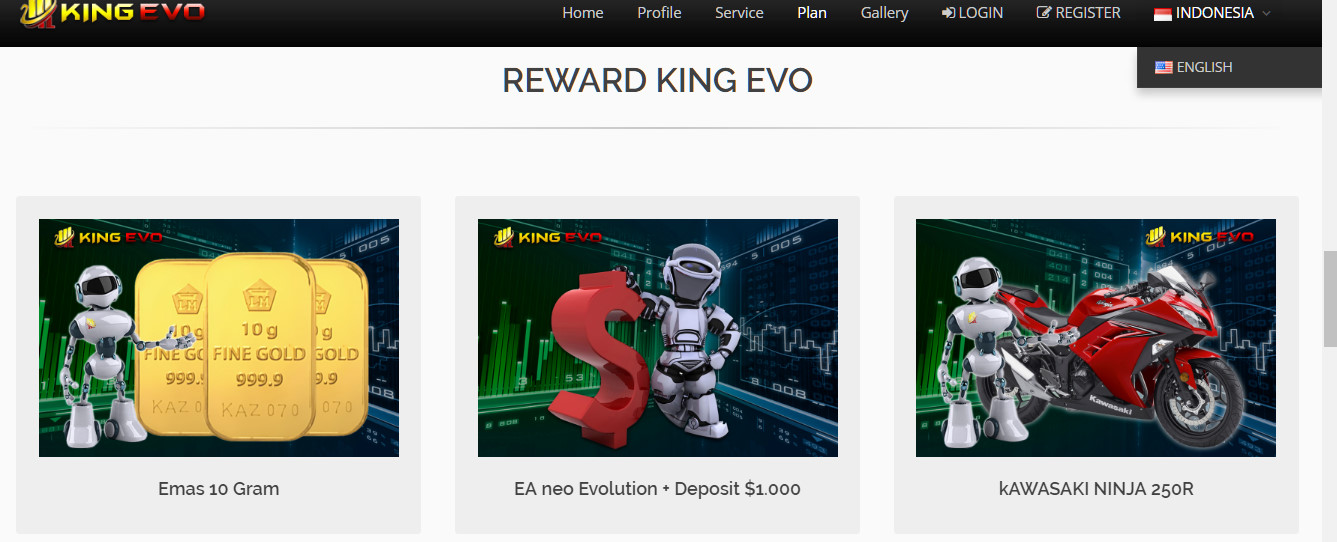Screen dimensions: 1337x542
Task: Click the Indonesia flag icon
Action: [x=1163, y=13]
